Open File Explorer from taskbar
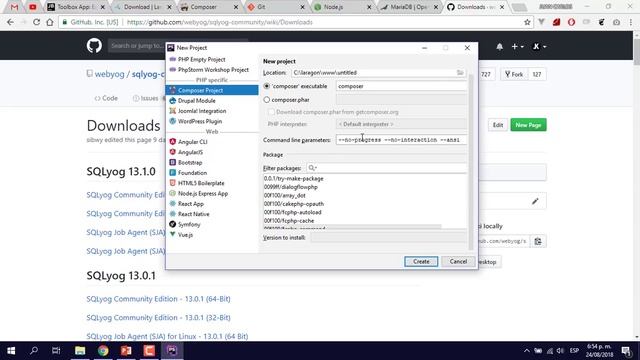This screenshot has height=360, width=640. [80, 351]
